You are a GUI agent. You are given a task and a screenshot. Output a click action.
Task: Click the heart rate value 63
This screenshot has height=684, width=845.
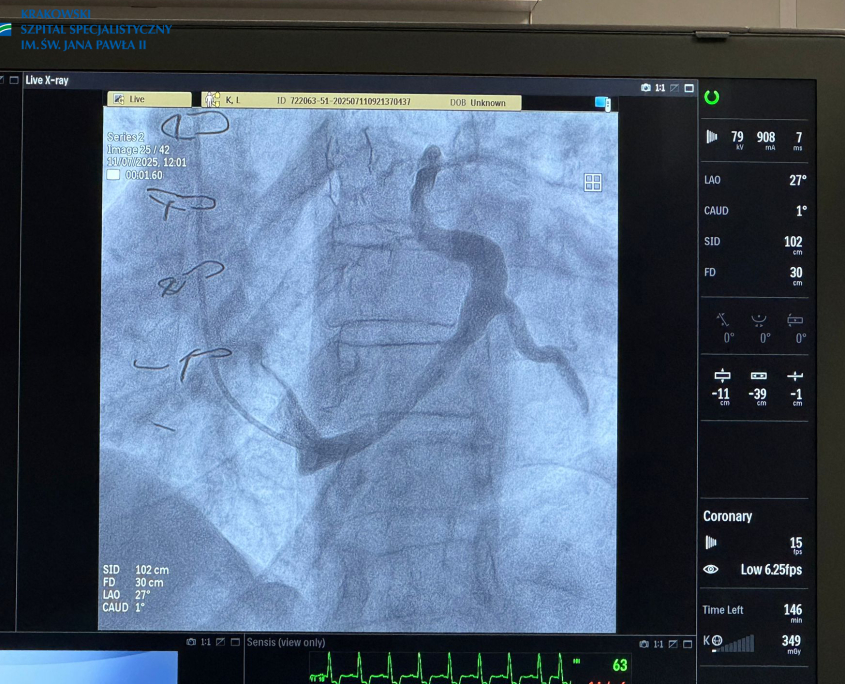pyautogui.click(x=620, y=666)
